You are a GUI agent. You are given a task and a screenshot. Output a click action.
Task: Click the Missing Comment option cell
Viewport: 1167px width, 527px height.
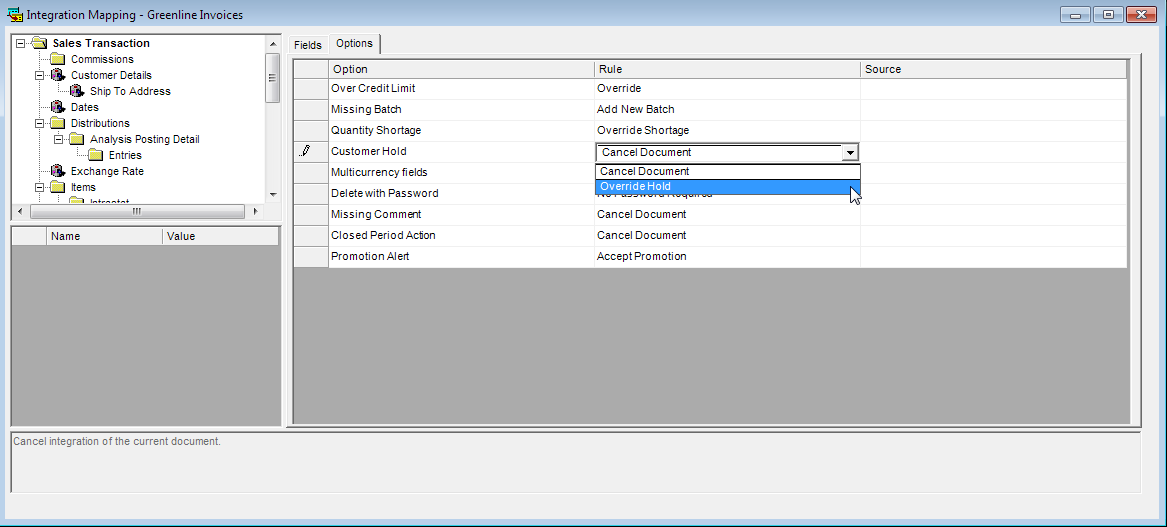click(x=461, y=214)
